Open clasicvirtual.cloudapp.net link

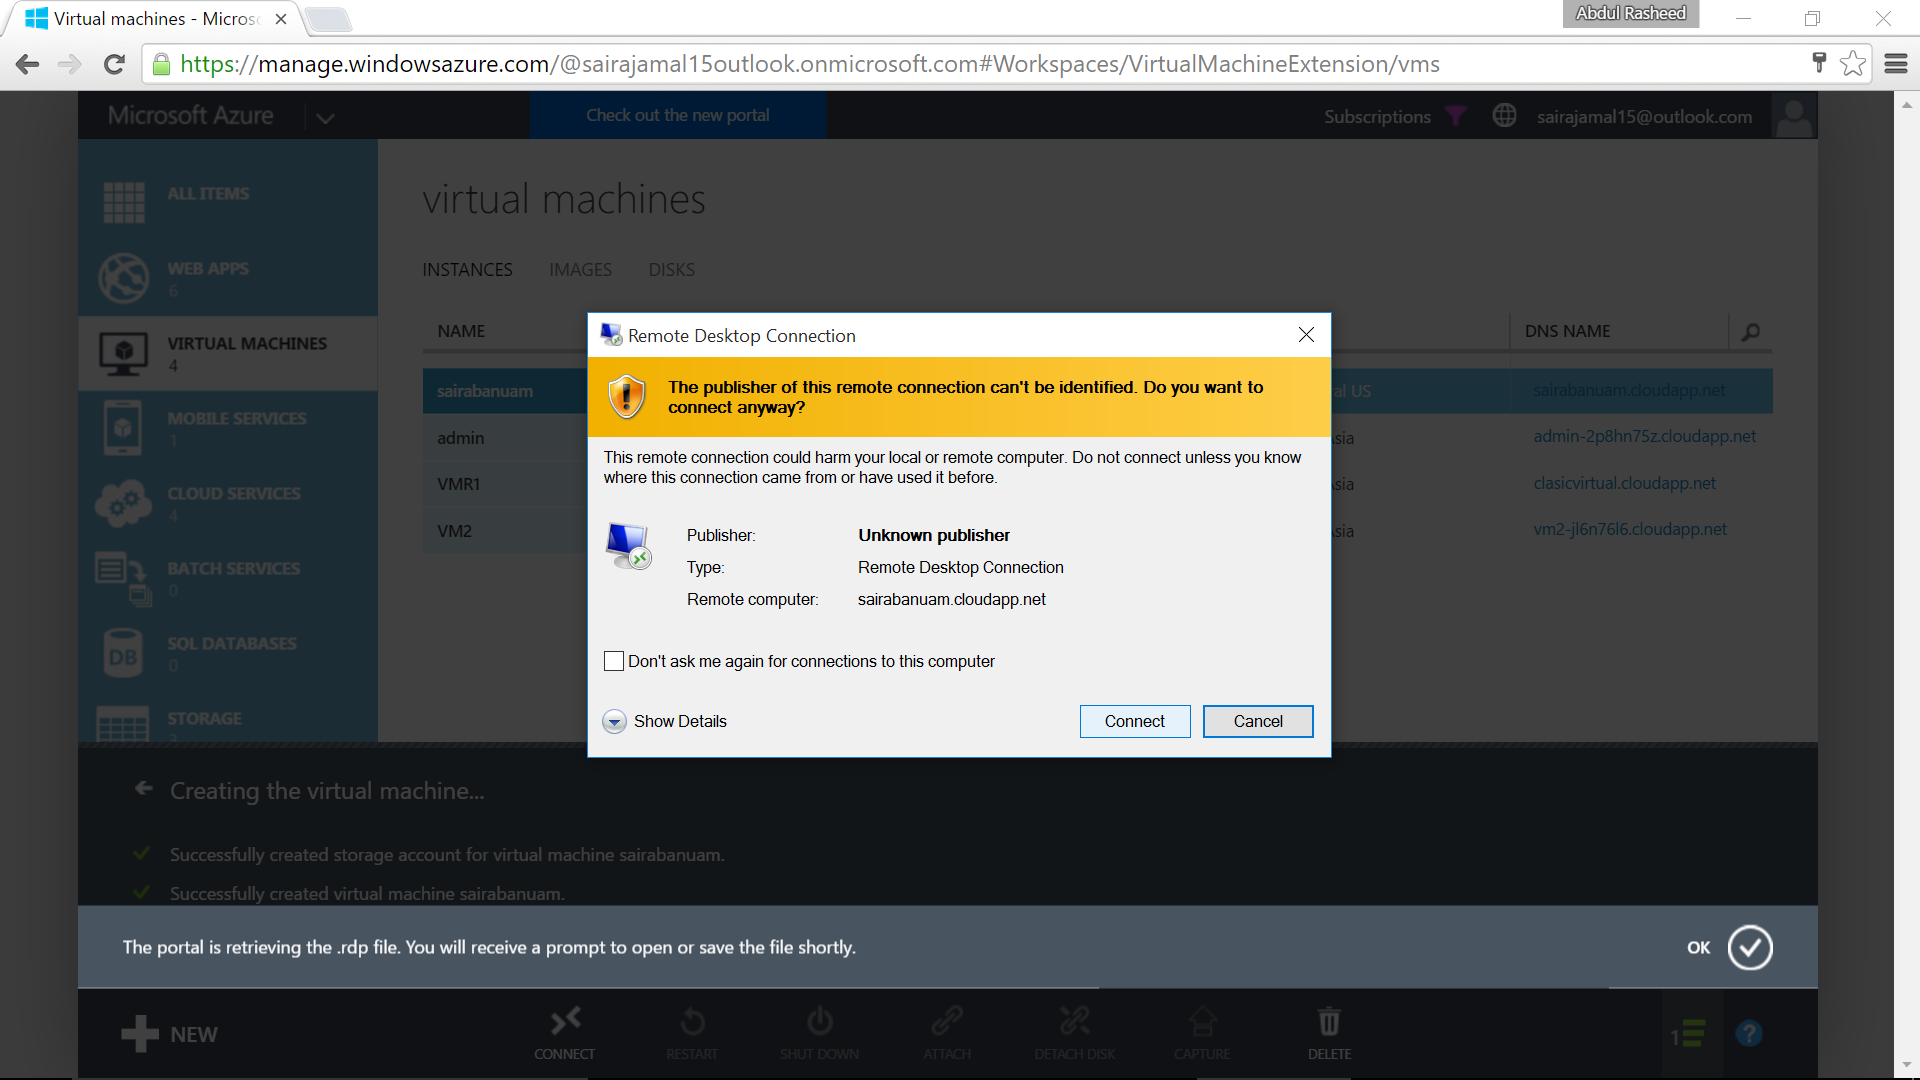tap(1625, 483)
